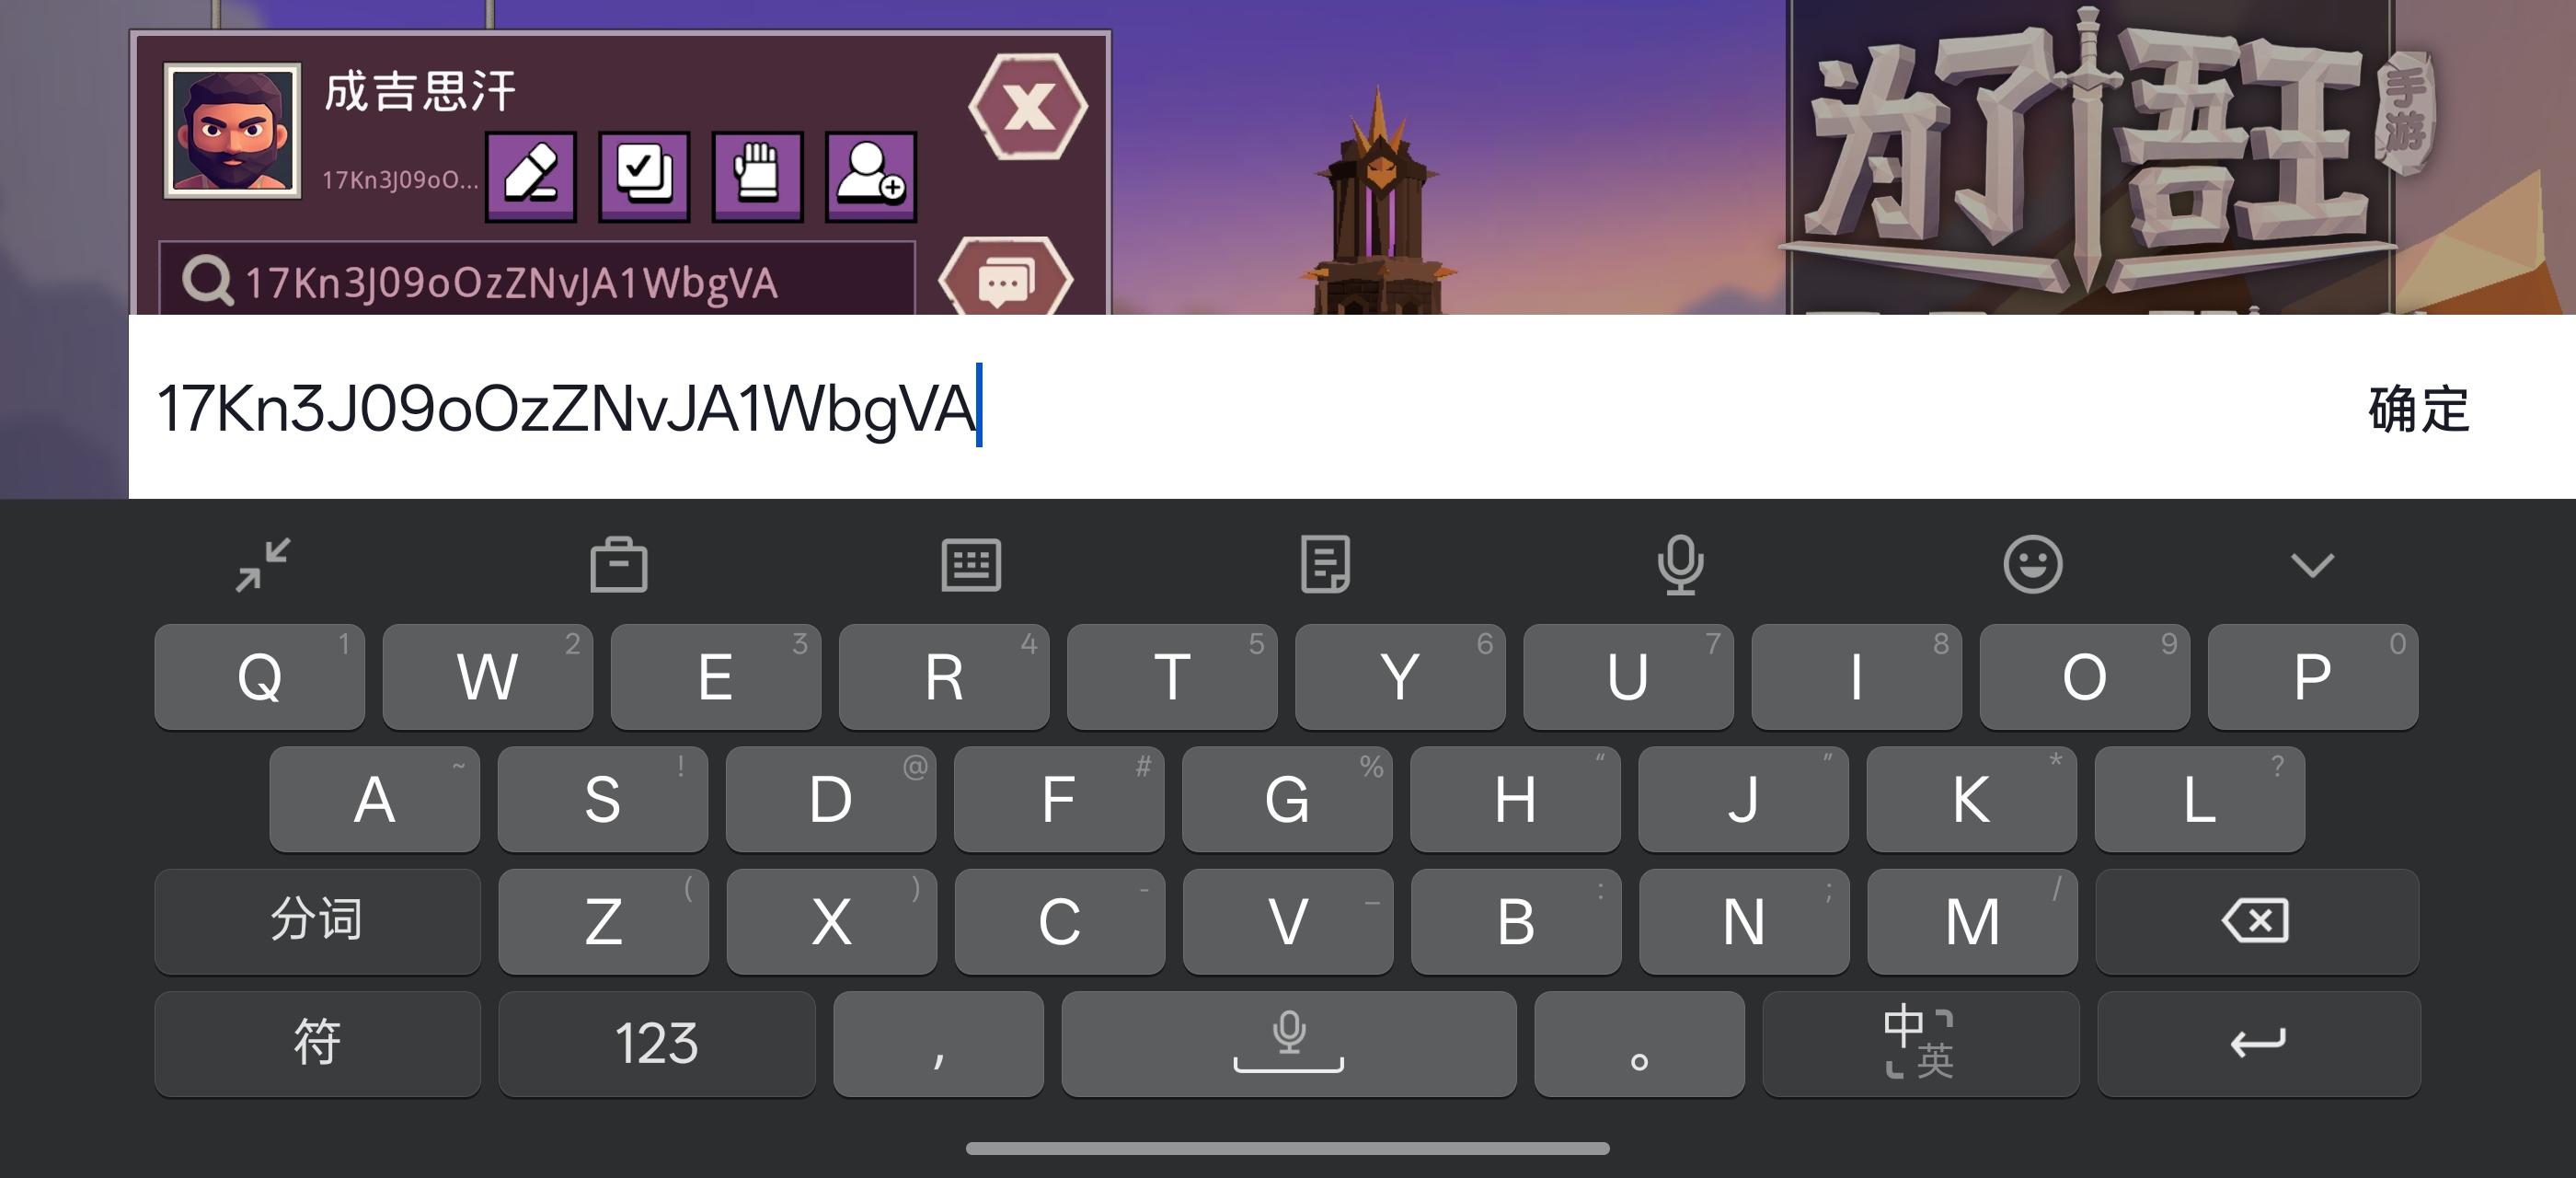Tap the backspace delete key
Image resolution: width=2576 pixels, height=1178 pixels.
pos(2257,921)
